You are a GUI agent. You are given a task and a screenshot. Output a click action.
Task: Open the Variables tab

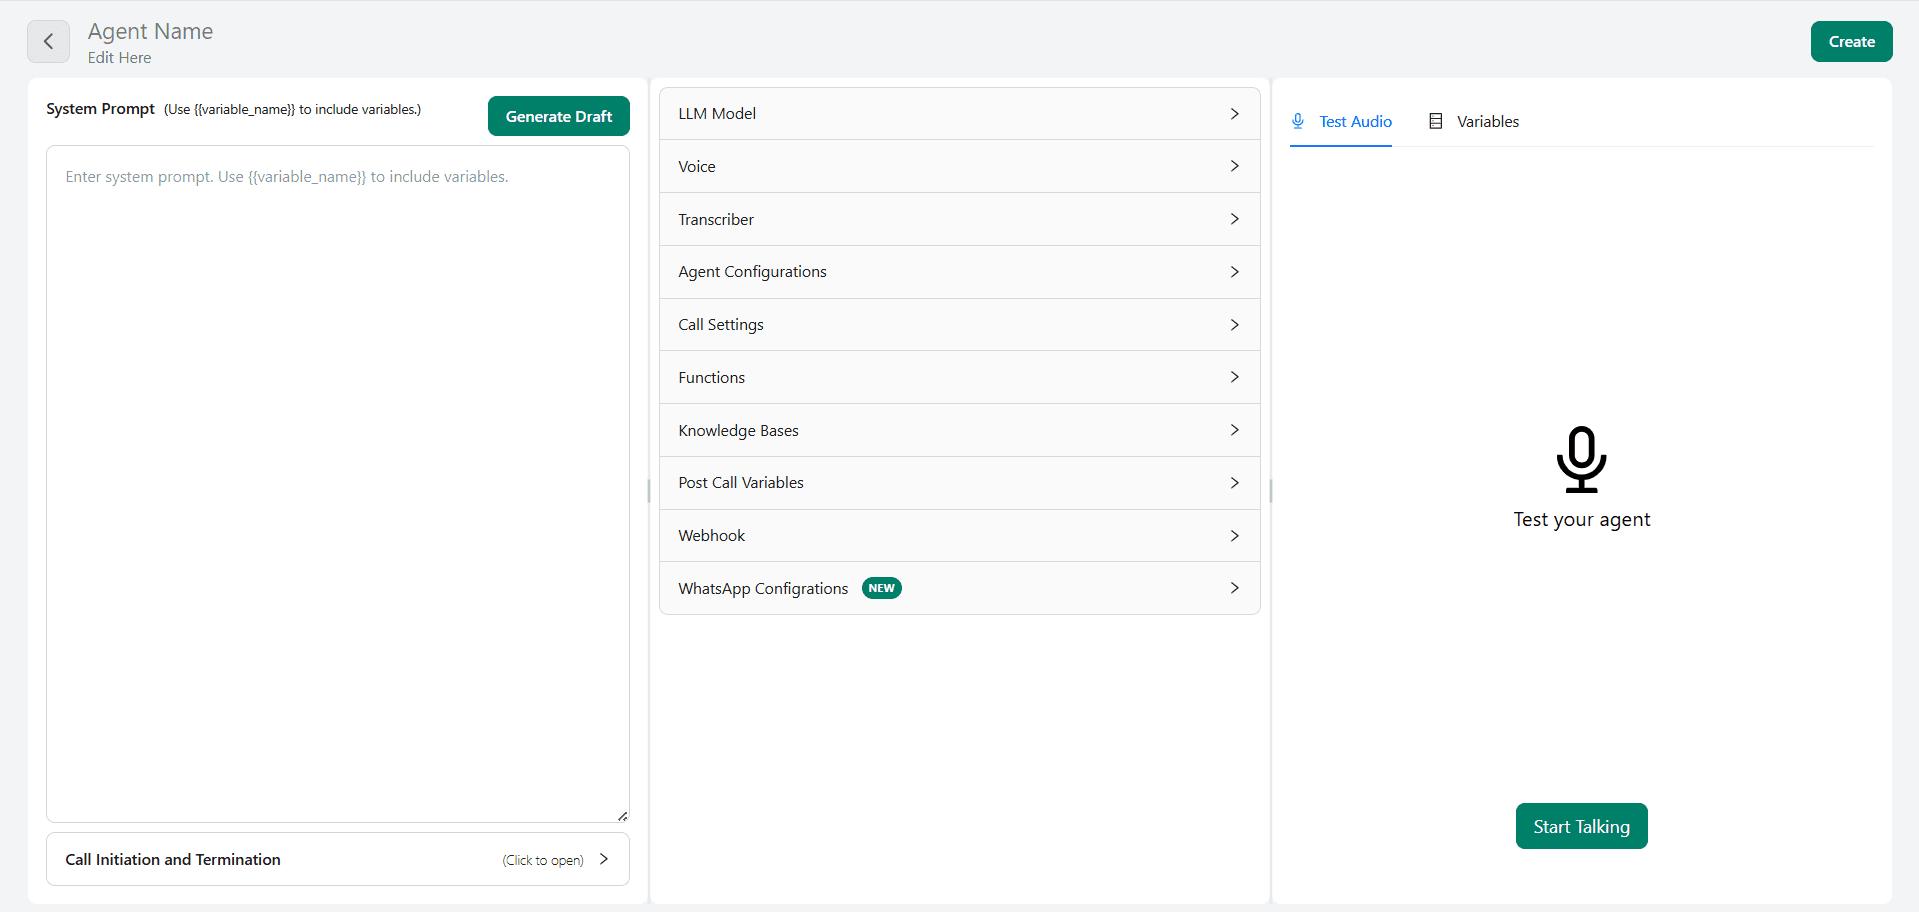[1474, 122]
